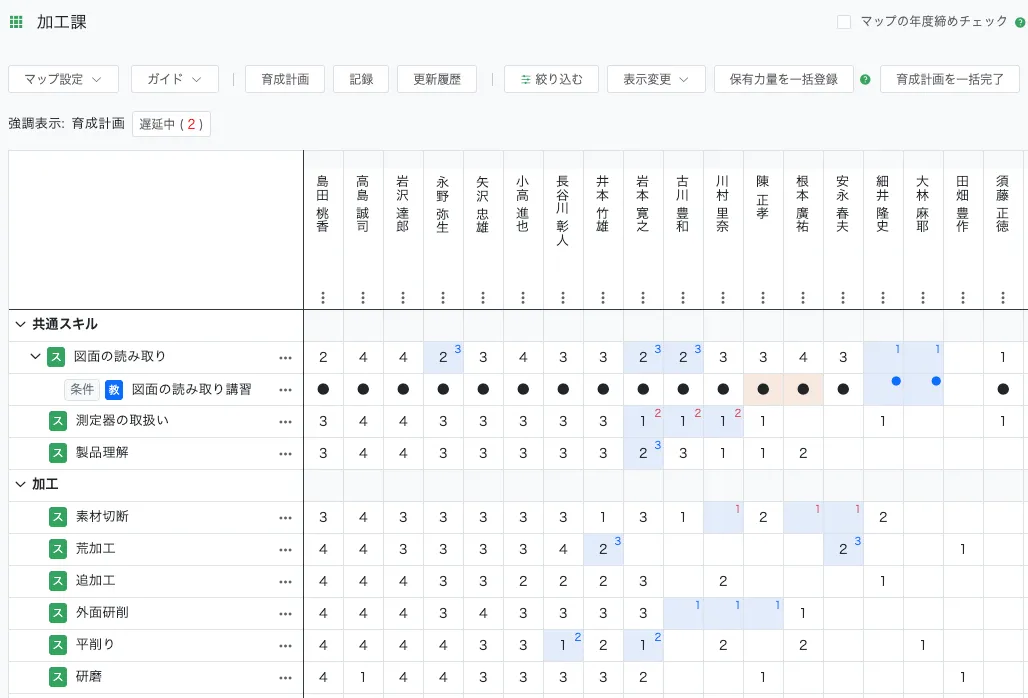Collapse the 加工 category group
1028x698 pixels.
[x=20, y=484]
